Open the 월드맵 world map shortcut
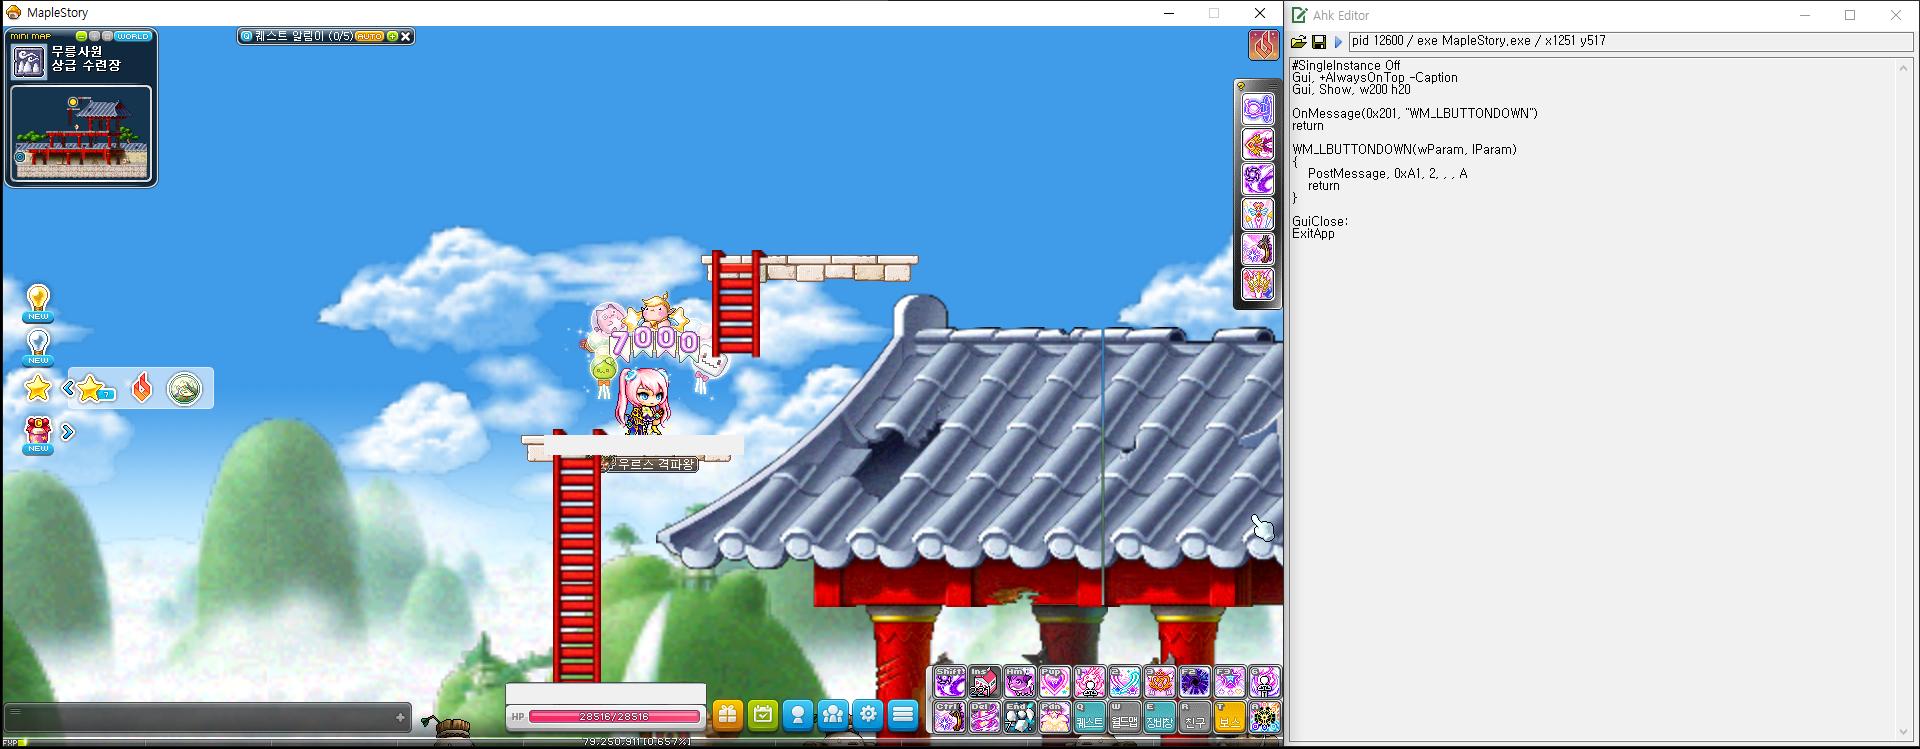This screenshot has width=1920, height=749. pos(1125,717)
